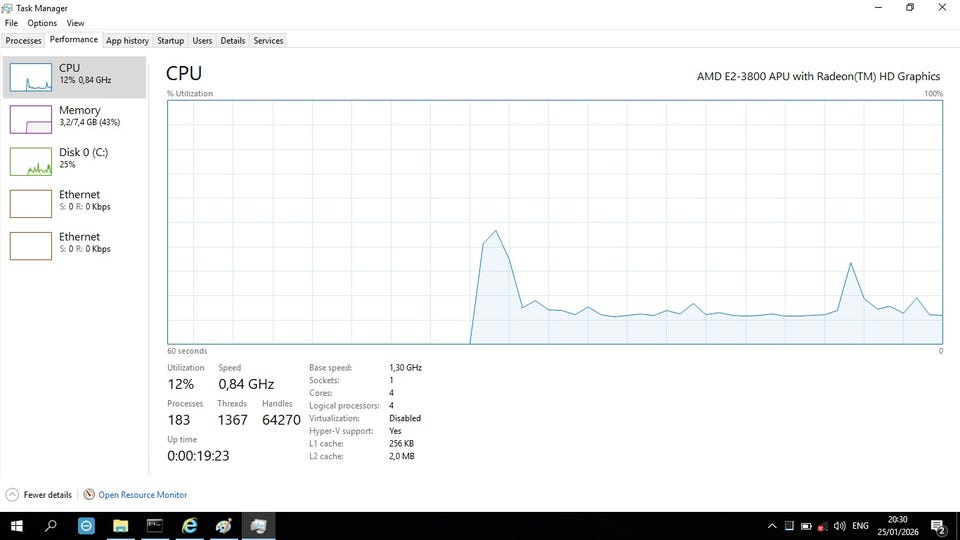Open the File menu

pyautogui.click(x=11, y=23)
